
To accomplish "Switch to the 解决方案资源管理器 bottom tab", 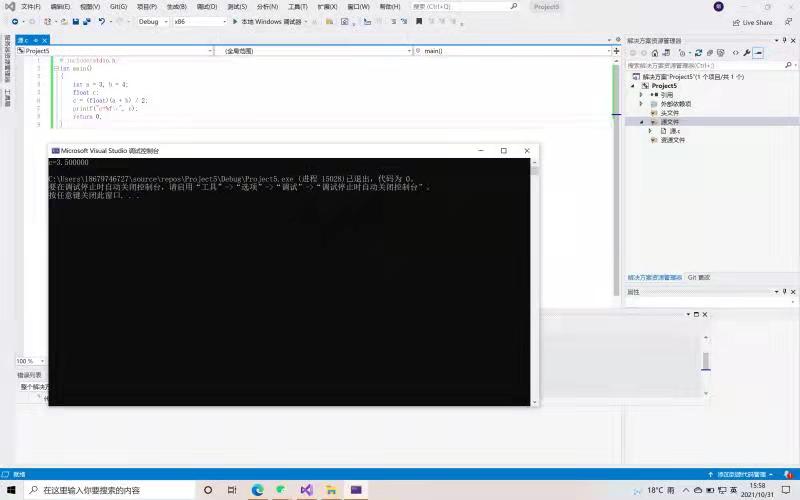I will coord(655,278).
